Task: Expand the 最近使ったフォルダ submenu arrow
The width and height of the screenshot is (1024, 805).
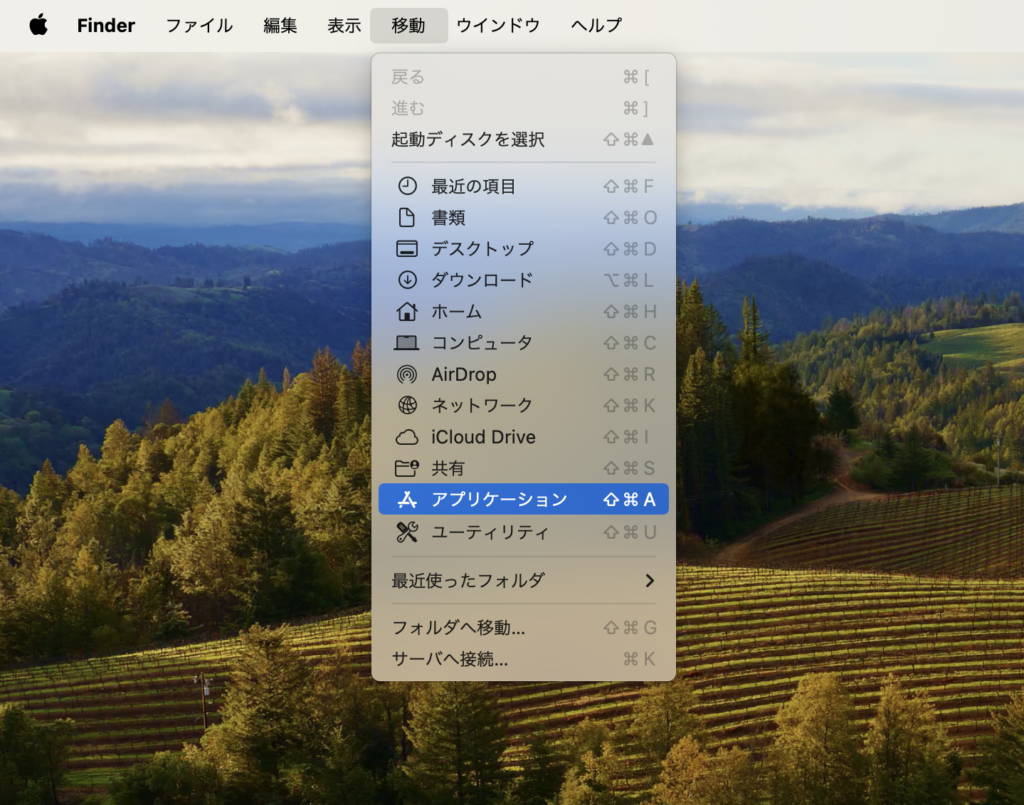Action: click(649, 580)
